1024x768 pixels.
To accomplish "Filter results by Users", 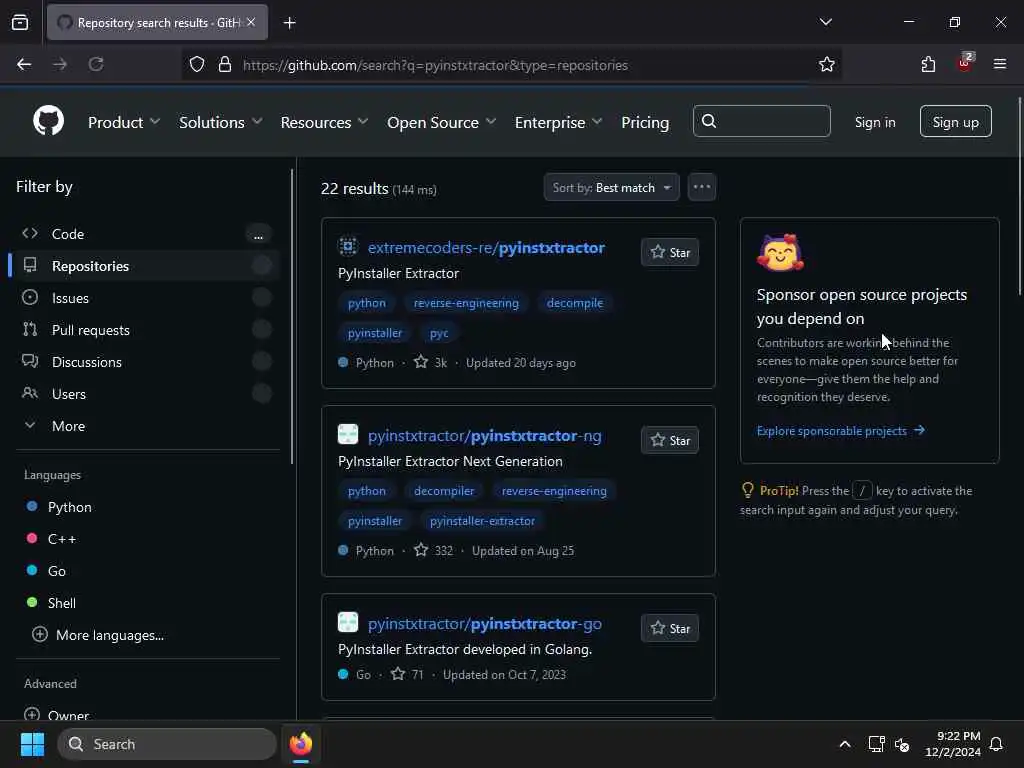I will pyautogui.click(x=145, y=394).
